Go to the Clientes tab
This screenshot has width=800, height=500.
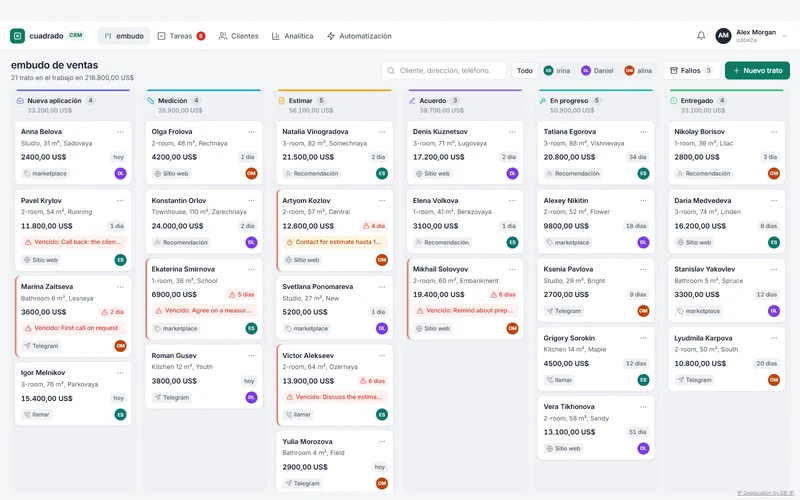[239, 36]
